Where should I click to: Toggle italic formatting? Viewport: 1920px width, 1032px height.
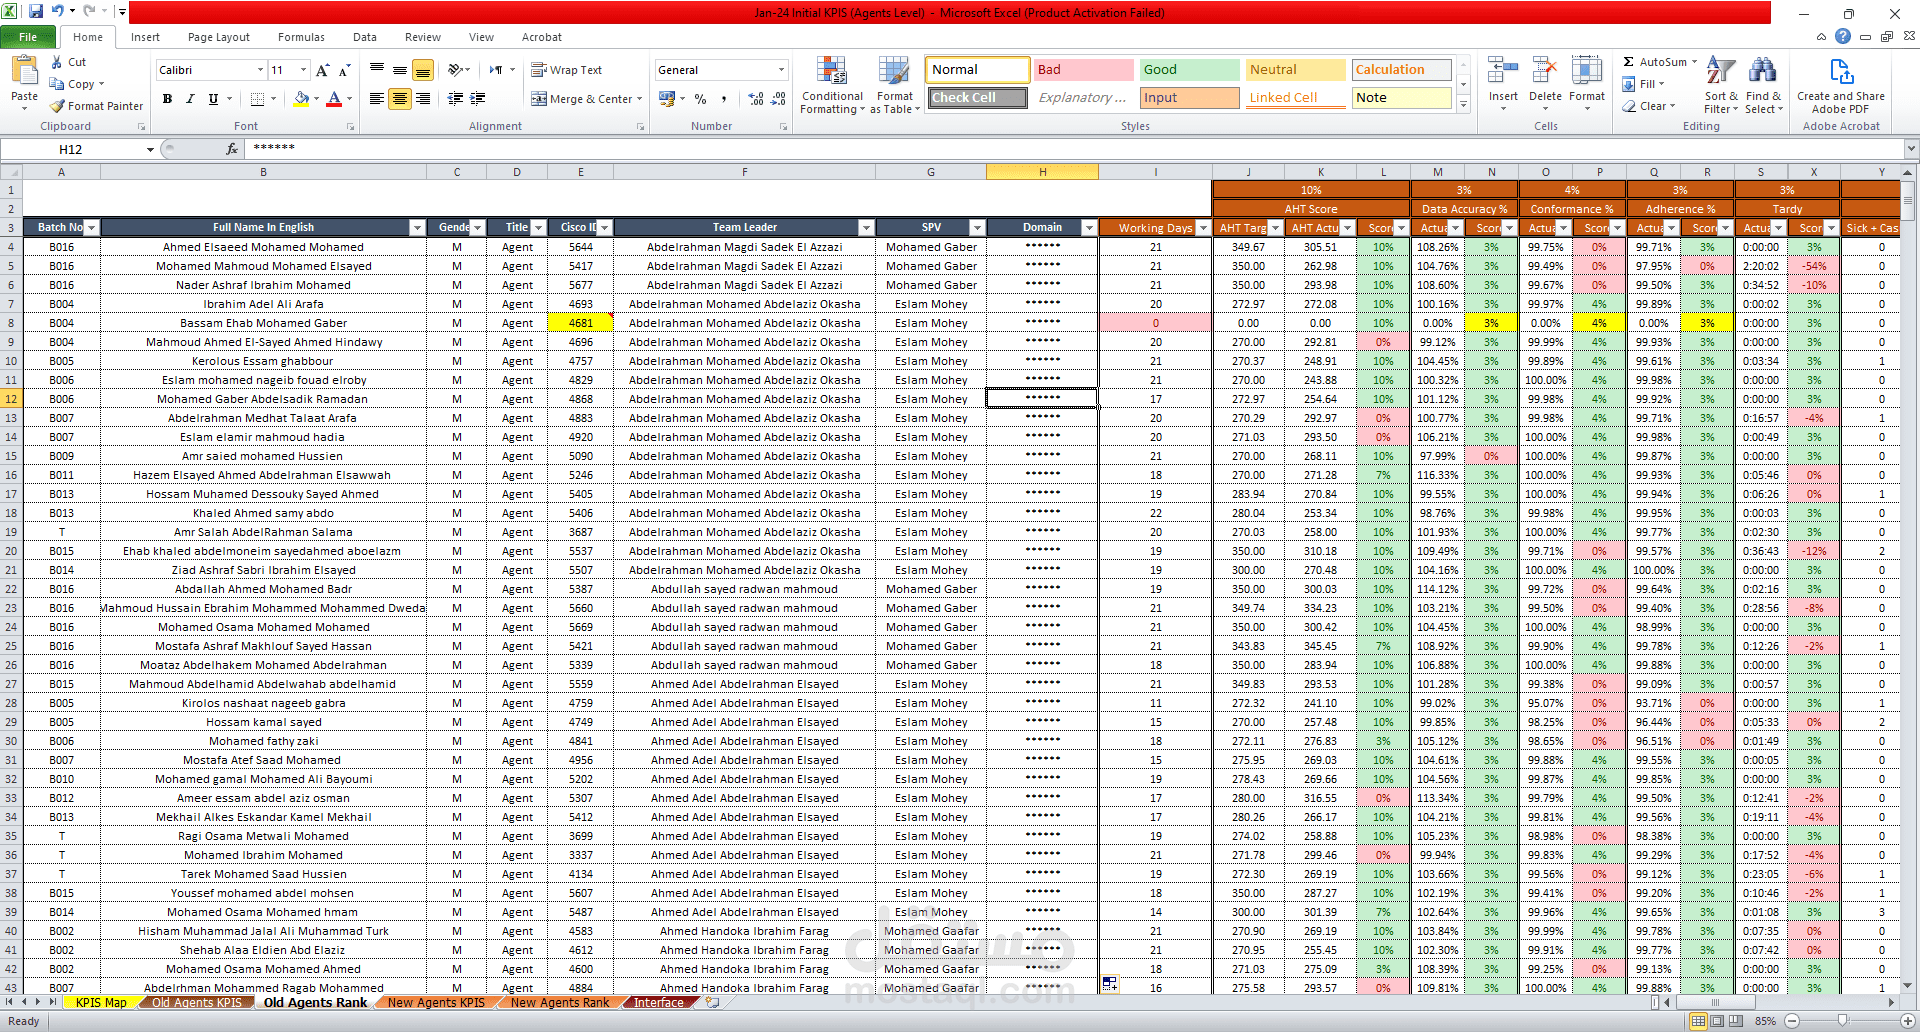point(190,99)
